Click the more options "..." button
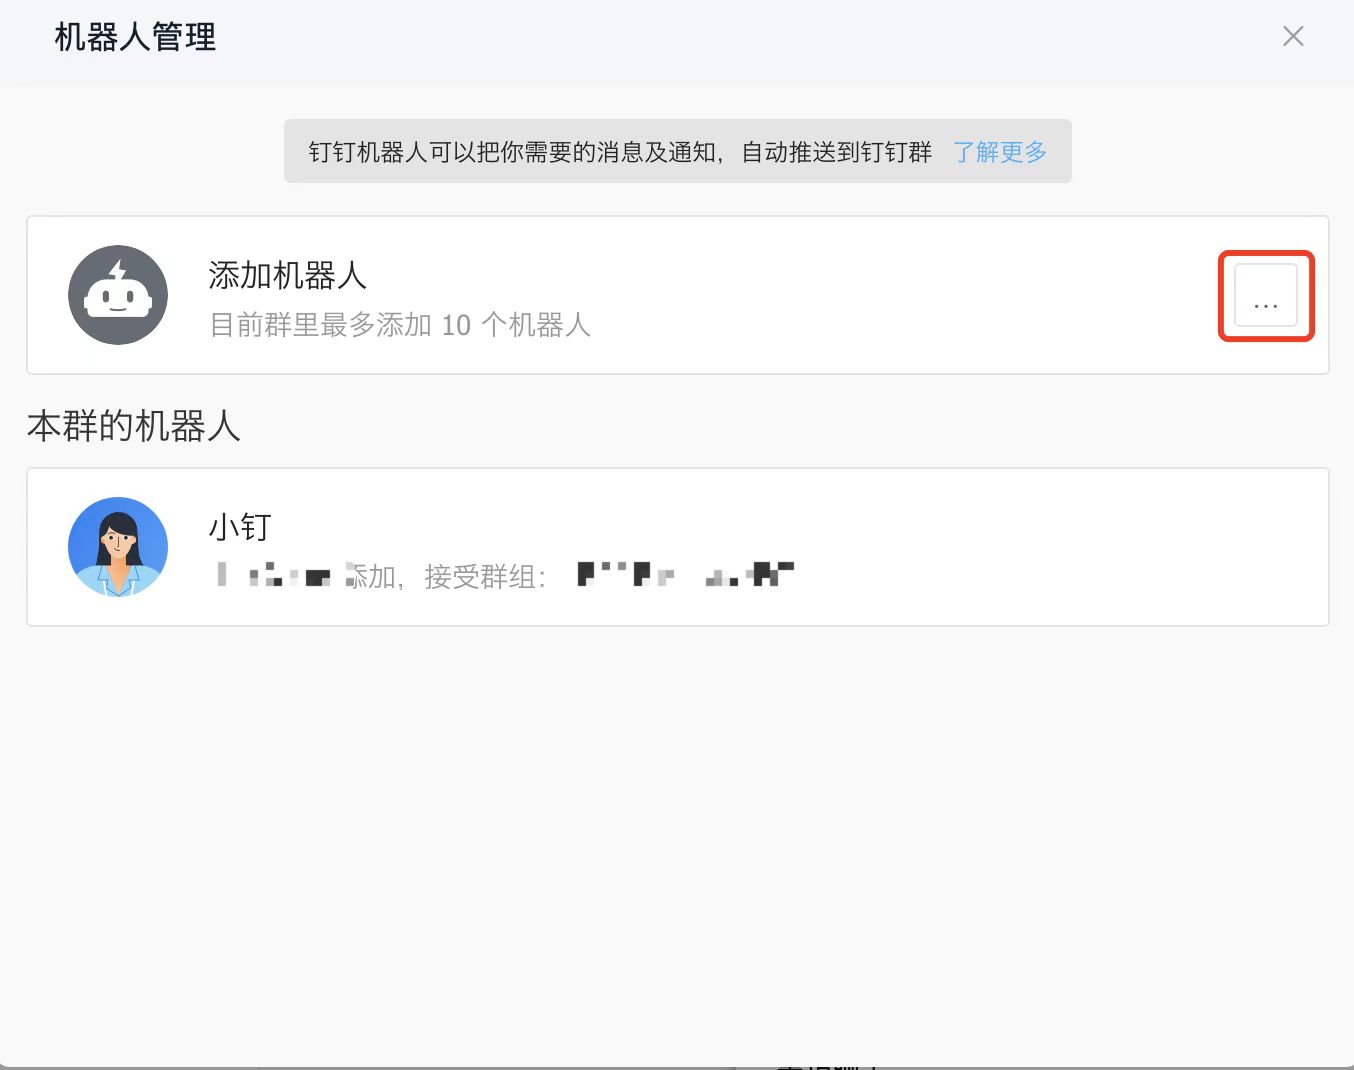 point(1265,296)
